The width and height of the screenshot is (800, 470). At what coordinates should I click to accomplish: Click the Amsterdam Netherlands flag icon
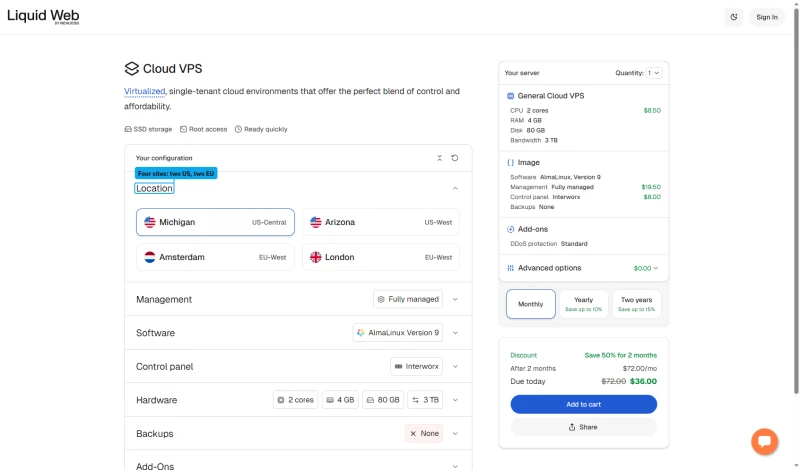(x=149, y=257)
